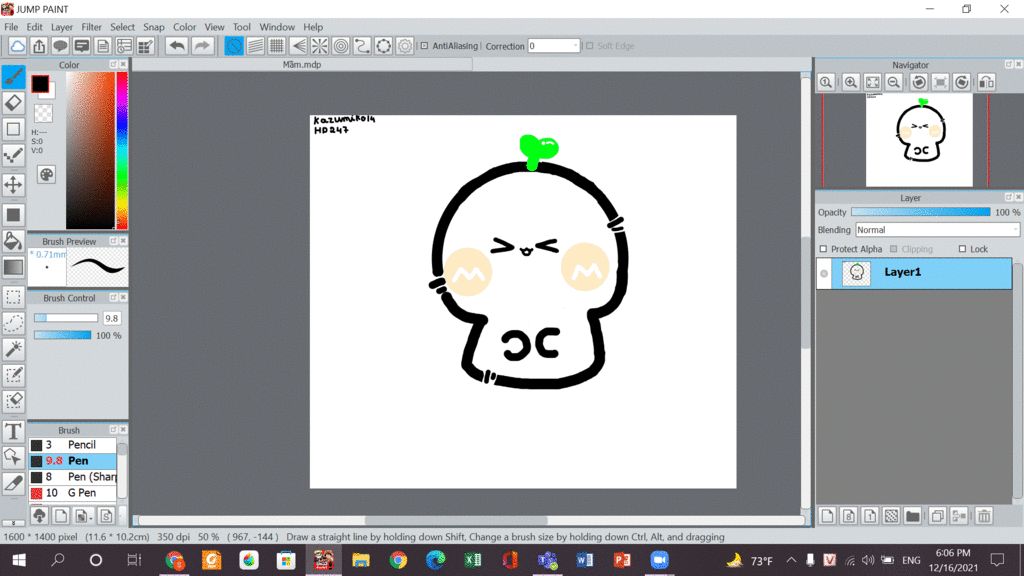Select the Text tool
Image resolution: width=1024 pixels, height=576 pixels.
pyautogui.click(x=13, y=432)
